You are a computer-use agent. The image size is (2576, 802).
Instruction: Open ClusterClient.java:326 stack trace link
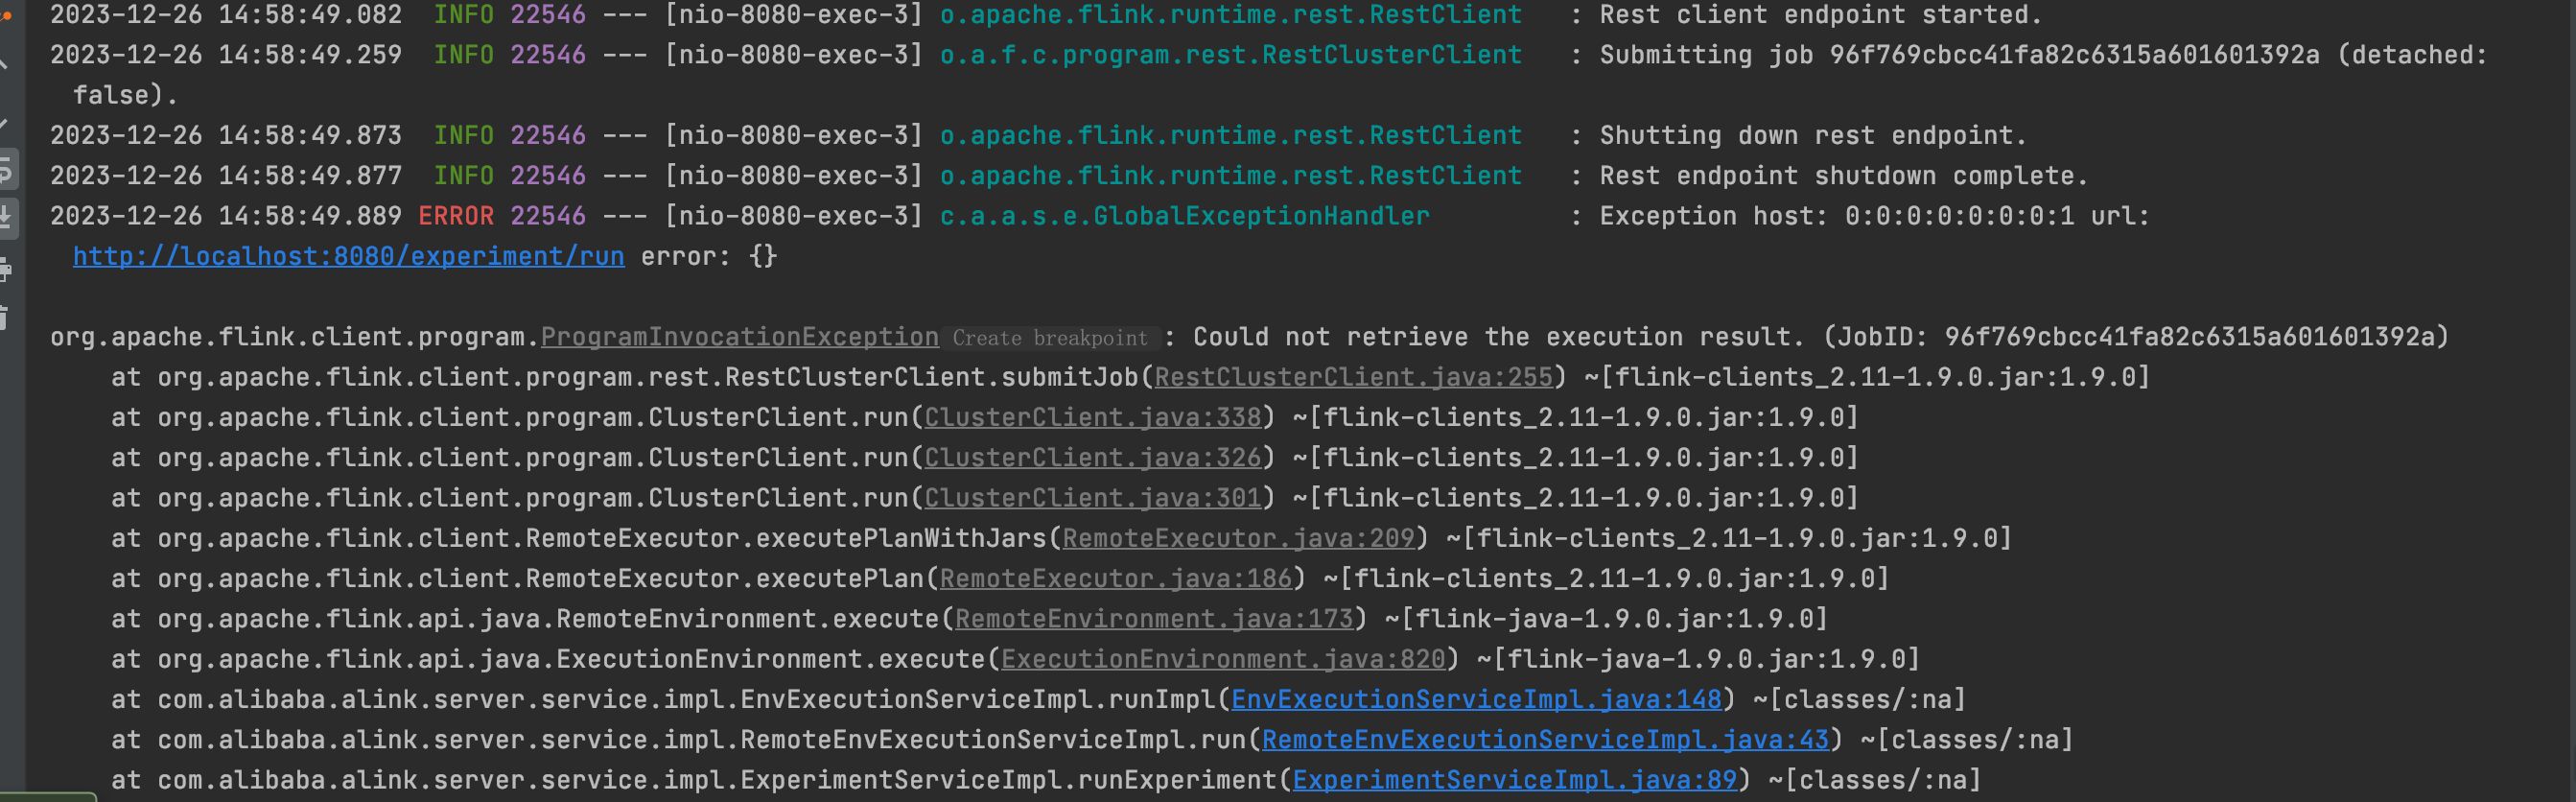pyautogui.click(x=1092, y=457)
